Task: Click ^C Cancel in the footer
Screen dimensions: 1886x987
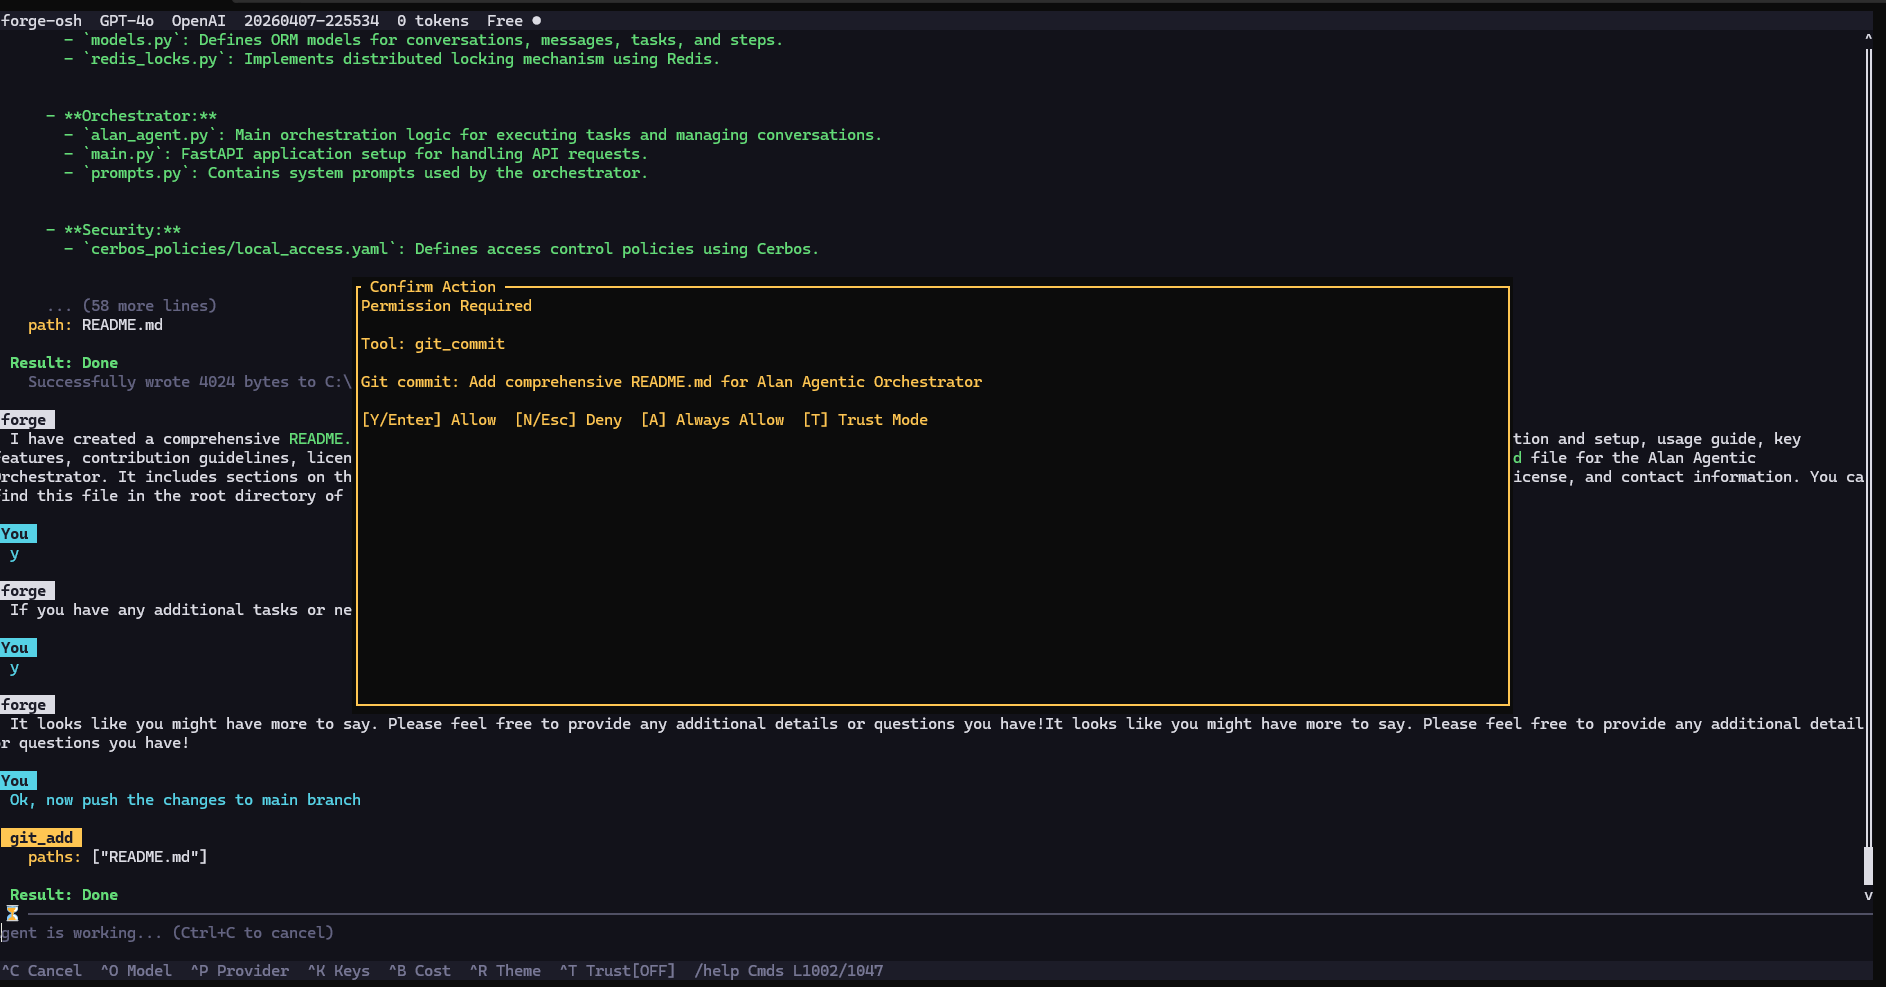Action: pyautogui.click(x=41, y=971)
